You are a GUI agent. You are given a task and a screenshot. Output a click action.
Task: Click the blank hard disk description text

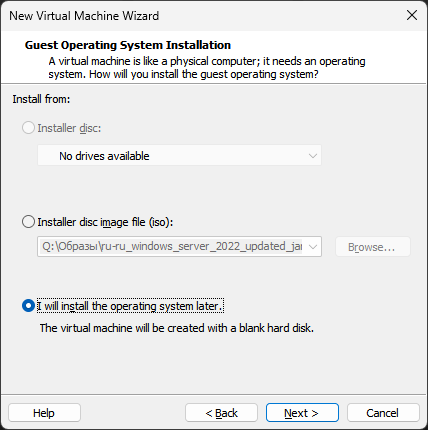point(177,328)
